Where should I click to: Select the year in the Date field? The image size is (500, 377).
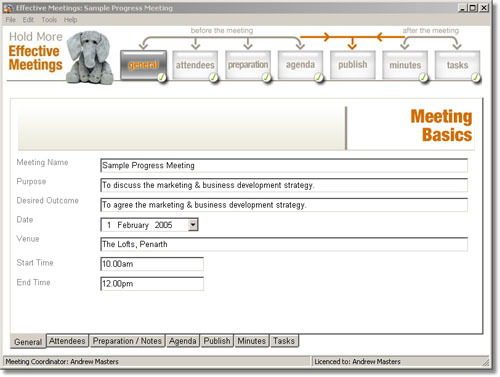(163, 225)
